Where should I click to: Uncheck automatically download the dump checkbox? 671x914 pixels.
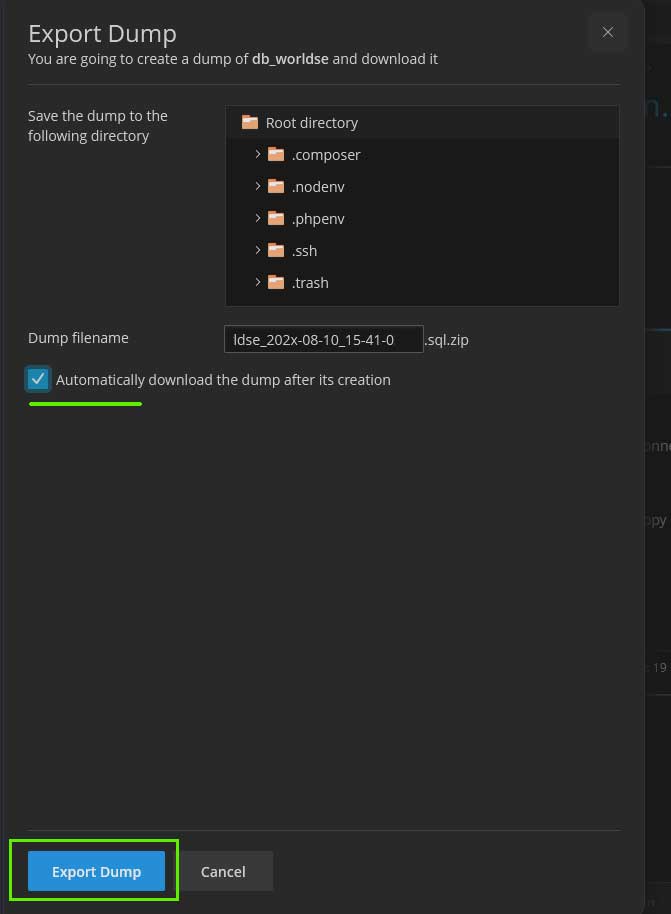(38, 379)
